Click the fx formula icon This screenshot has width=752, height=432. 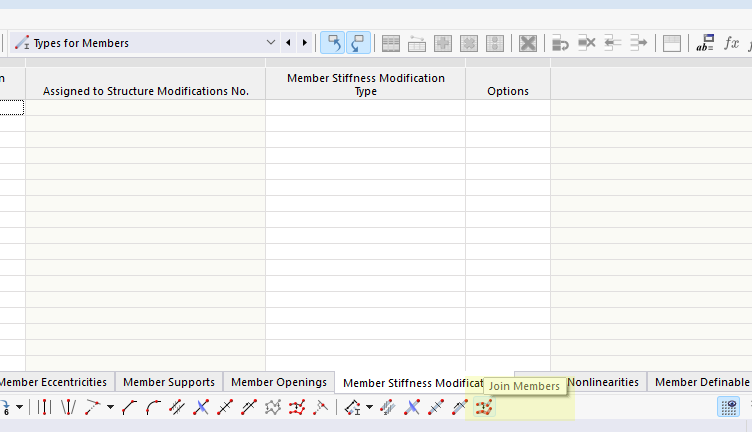pyautogui.click(x=731, y=43)
